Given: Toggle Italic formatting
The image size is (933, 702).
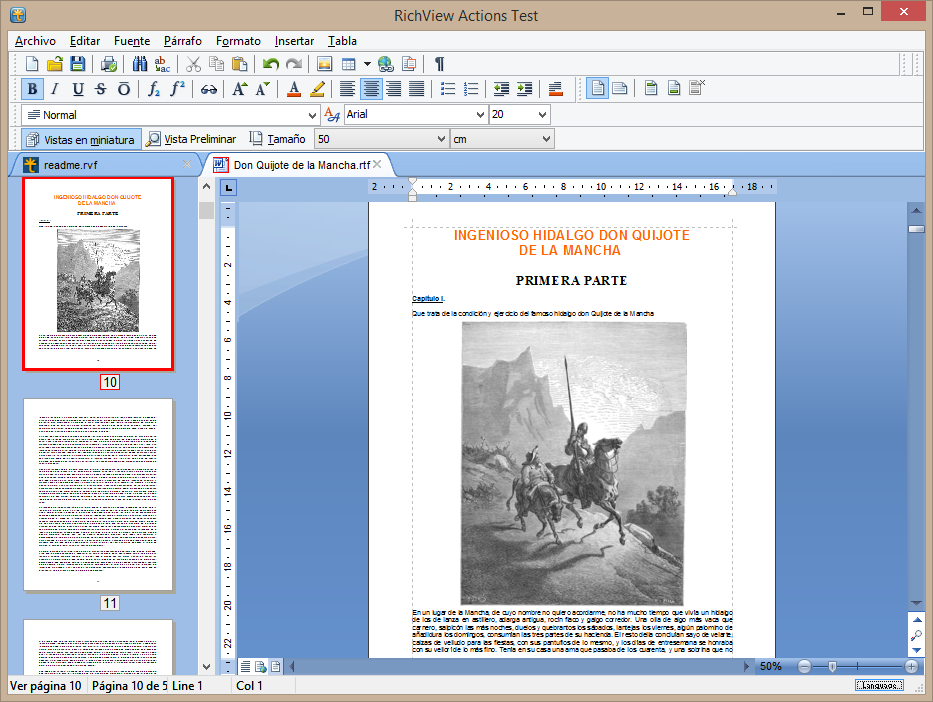Looking at the screenshot, I should point(55,89).
